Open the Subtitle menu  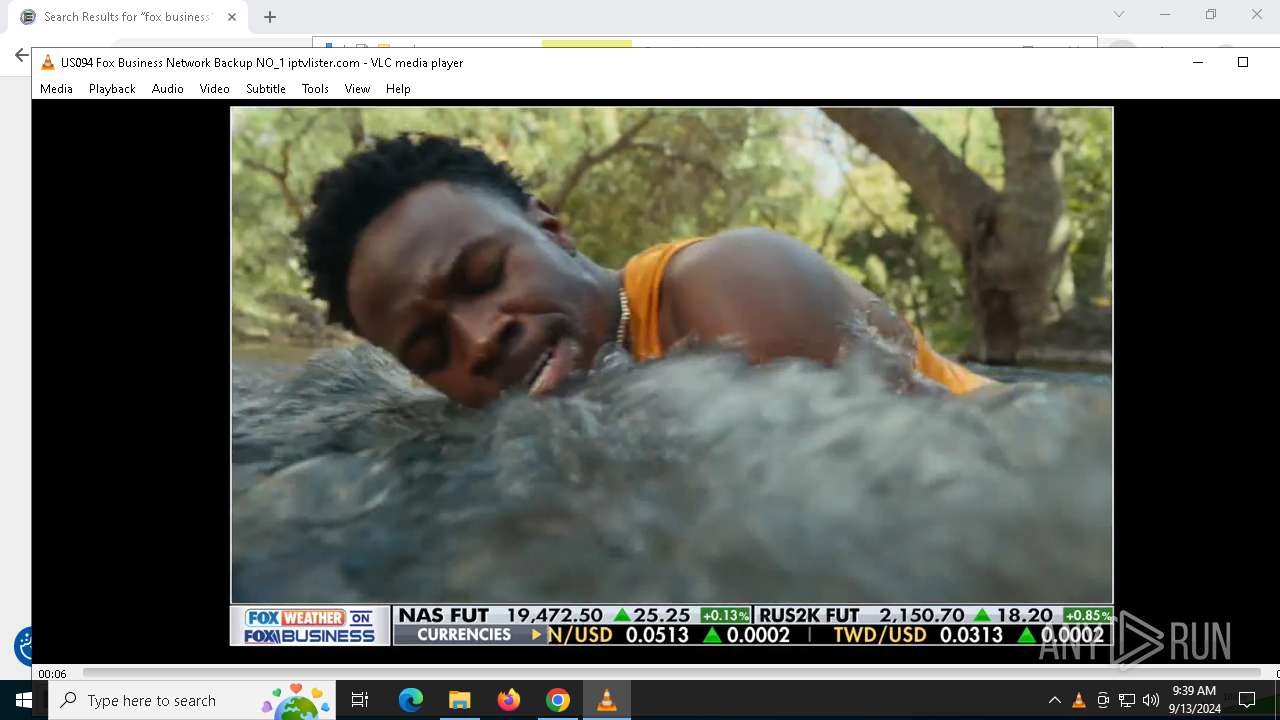pyautogui.click(x=265, y=89)
